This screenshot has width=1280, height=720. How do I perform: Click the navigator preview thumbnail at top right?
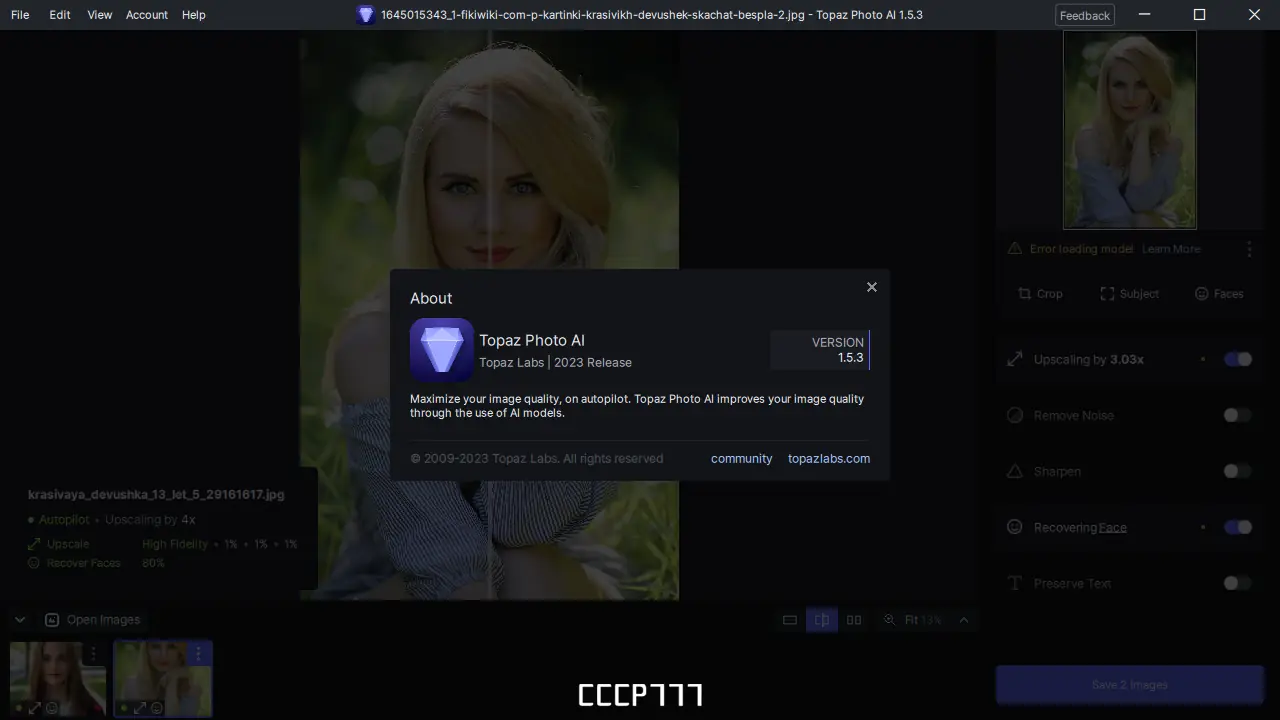(1130, 129)
